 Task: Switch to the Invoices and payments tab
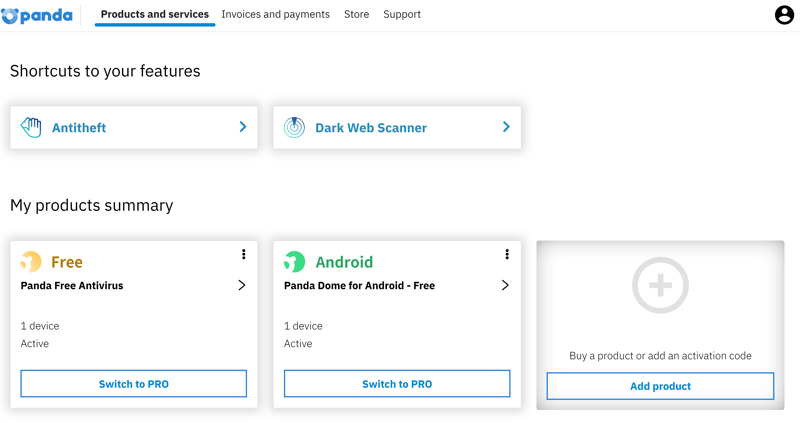[276, 14]
